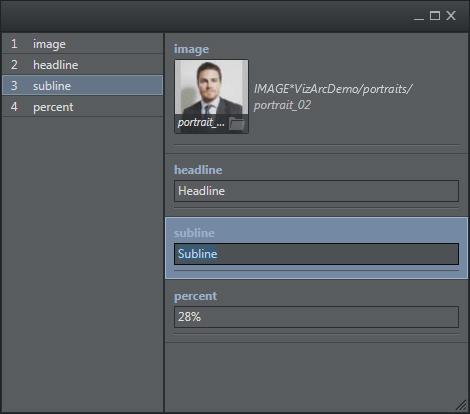Select the image row in the list

(82, 44)
